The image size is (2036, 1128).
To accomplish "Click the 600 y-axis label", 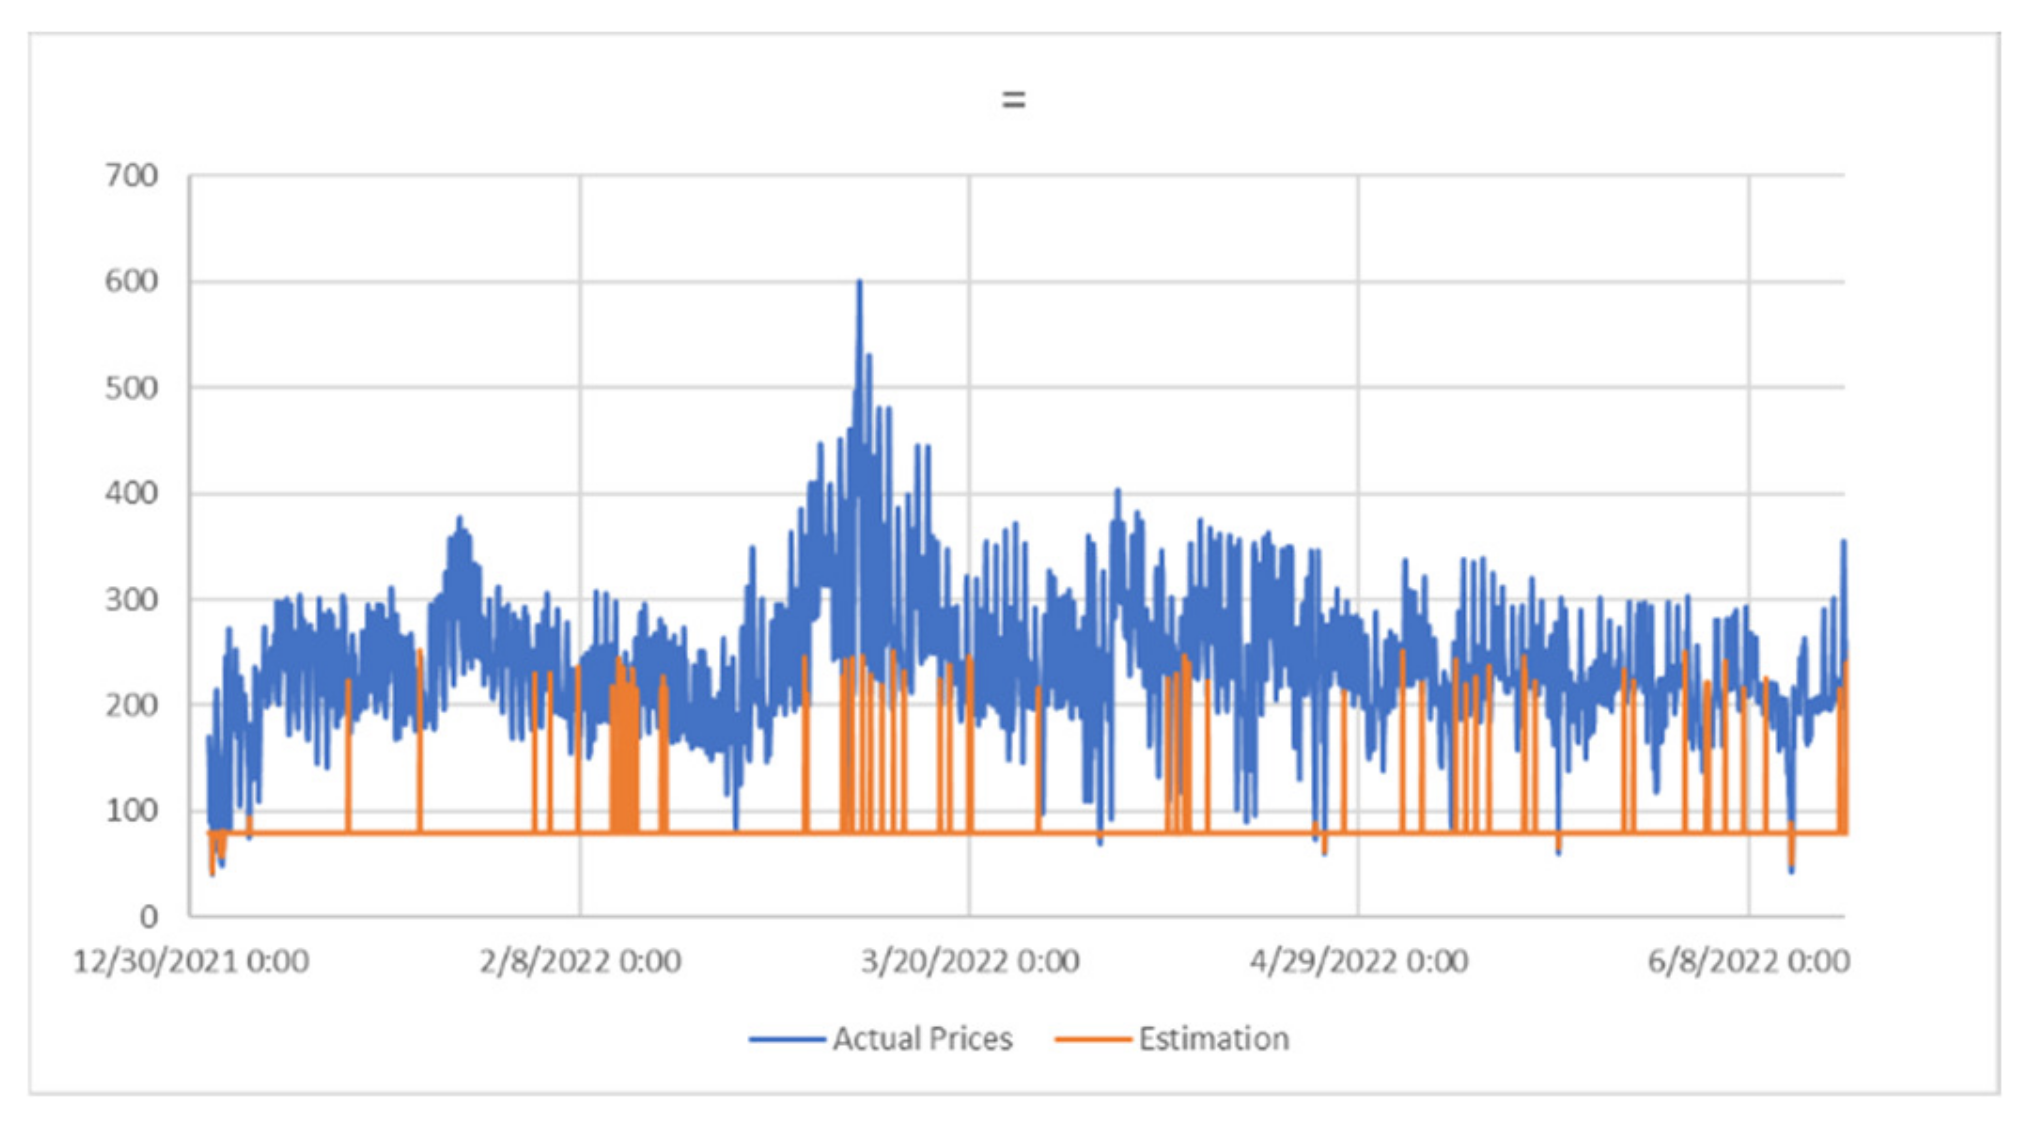I will click(131, 282).
